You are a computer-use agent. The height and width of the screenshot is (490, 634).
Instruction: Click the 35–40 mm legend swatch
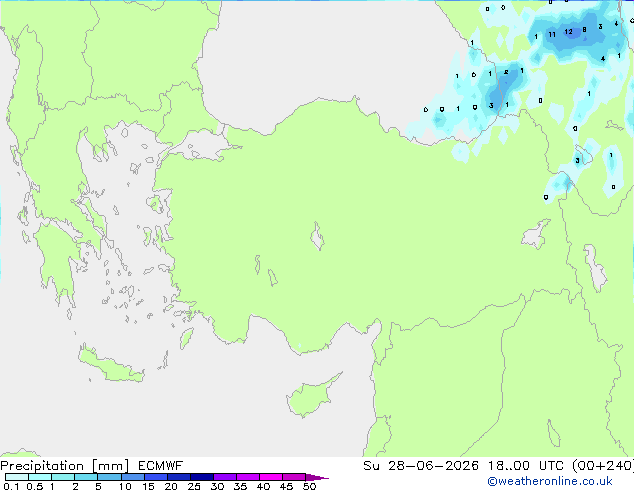coord(248,477)
